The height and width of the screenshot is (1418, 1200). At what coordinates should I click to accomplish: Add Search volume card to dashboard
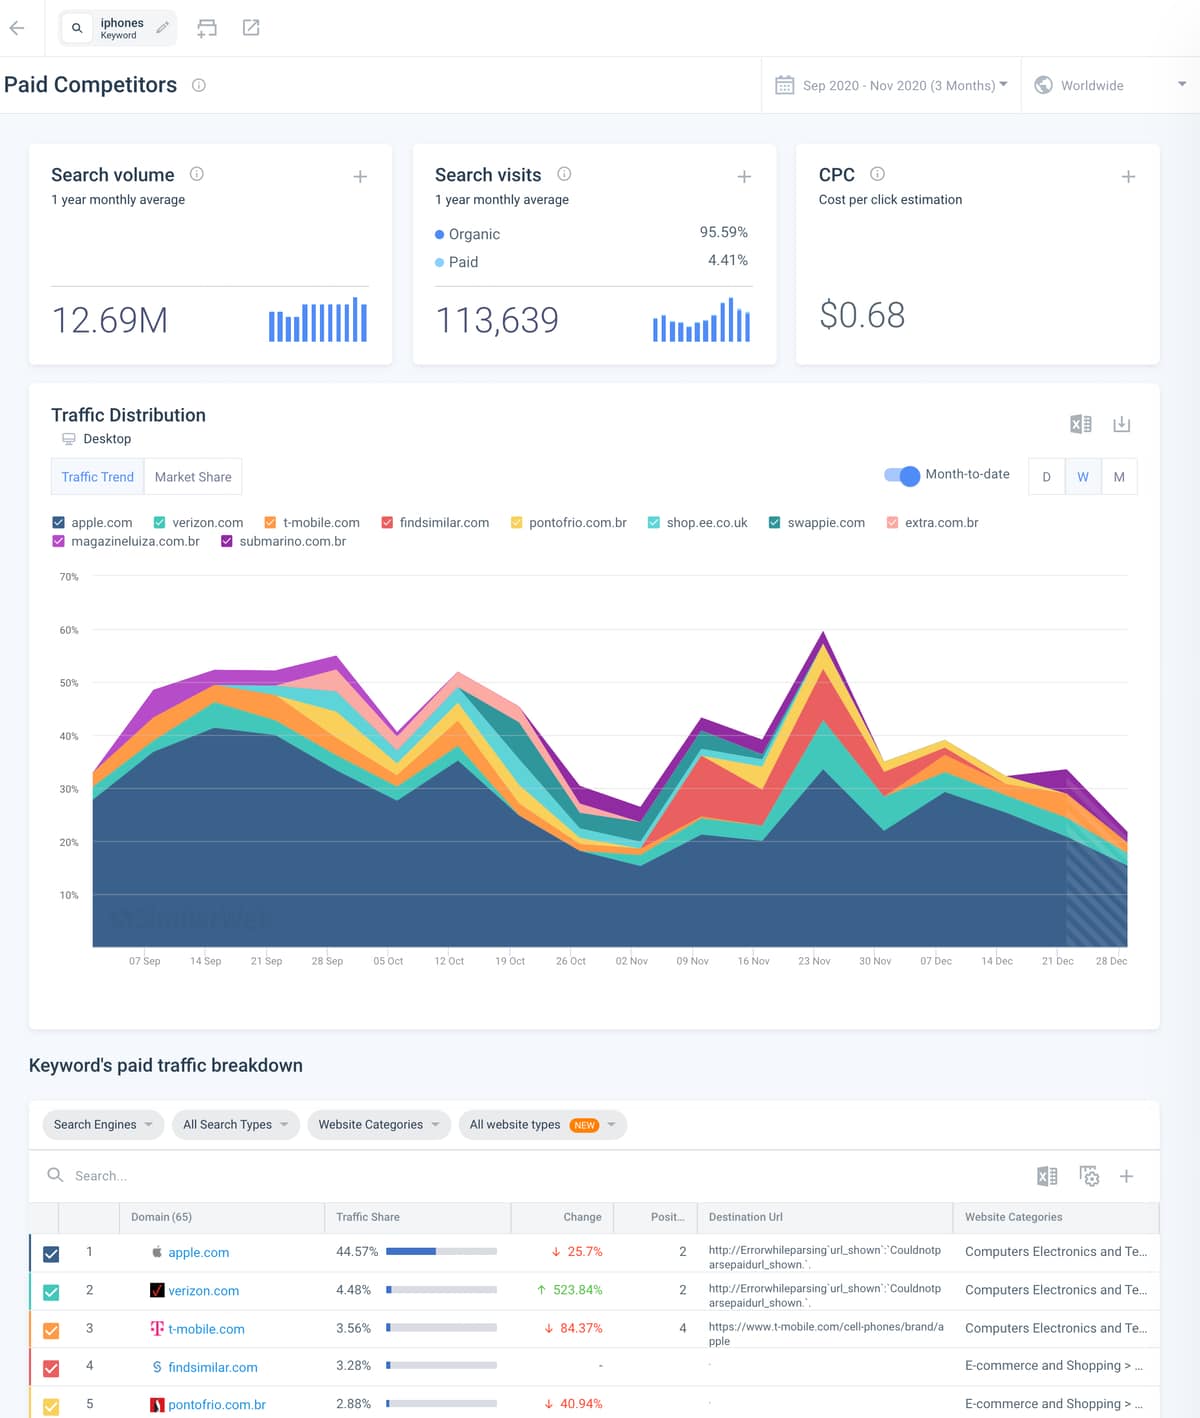point(360,177)
